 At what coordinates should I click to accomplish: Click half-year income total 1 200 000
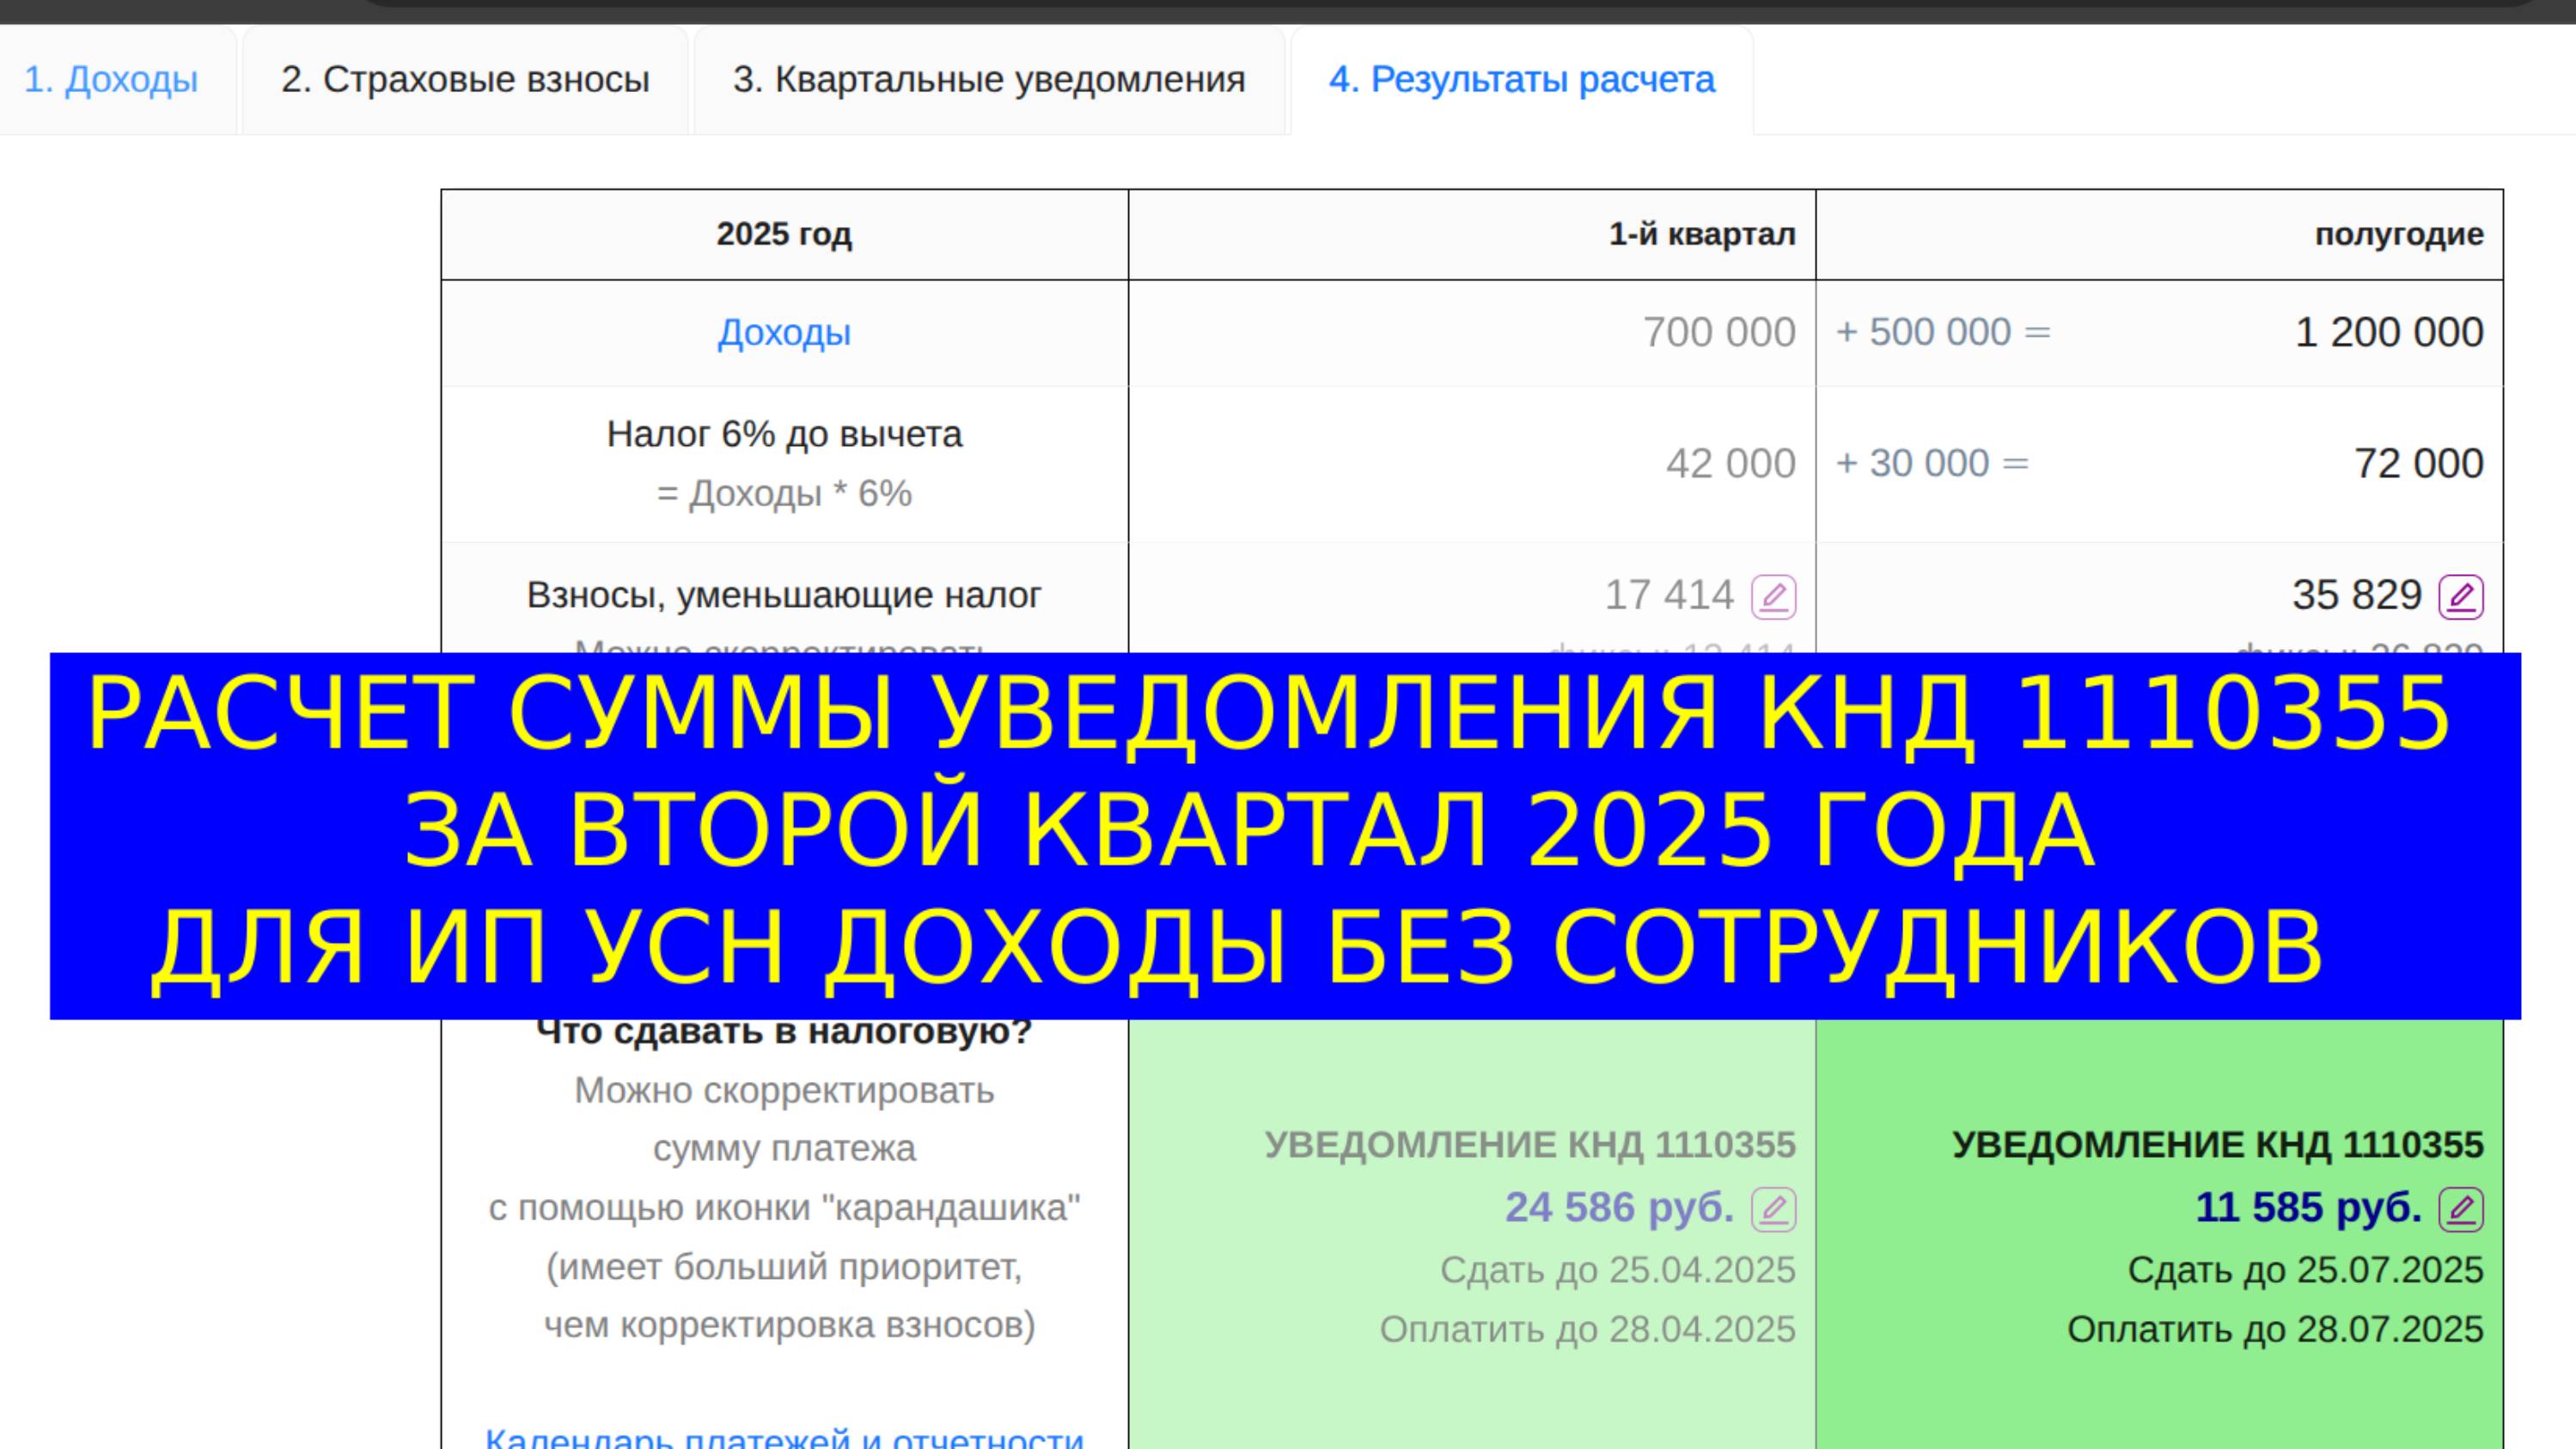[2388, 332]
